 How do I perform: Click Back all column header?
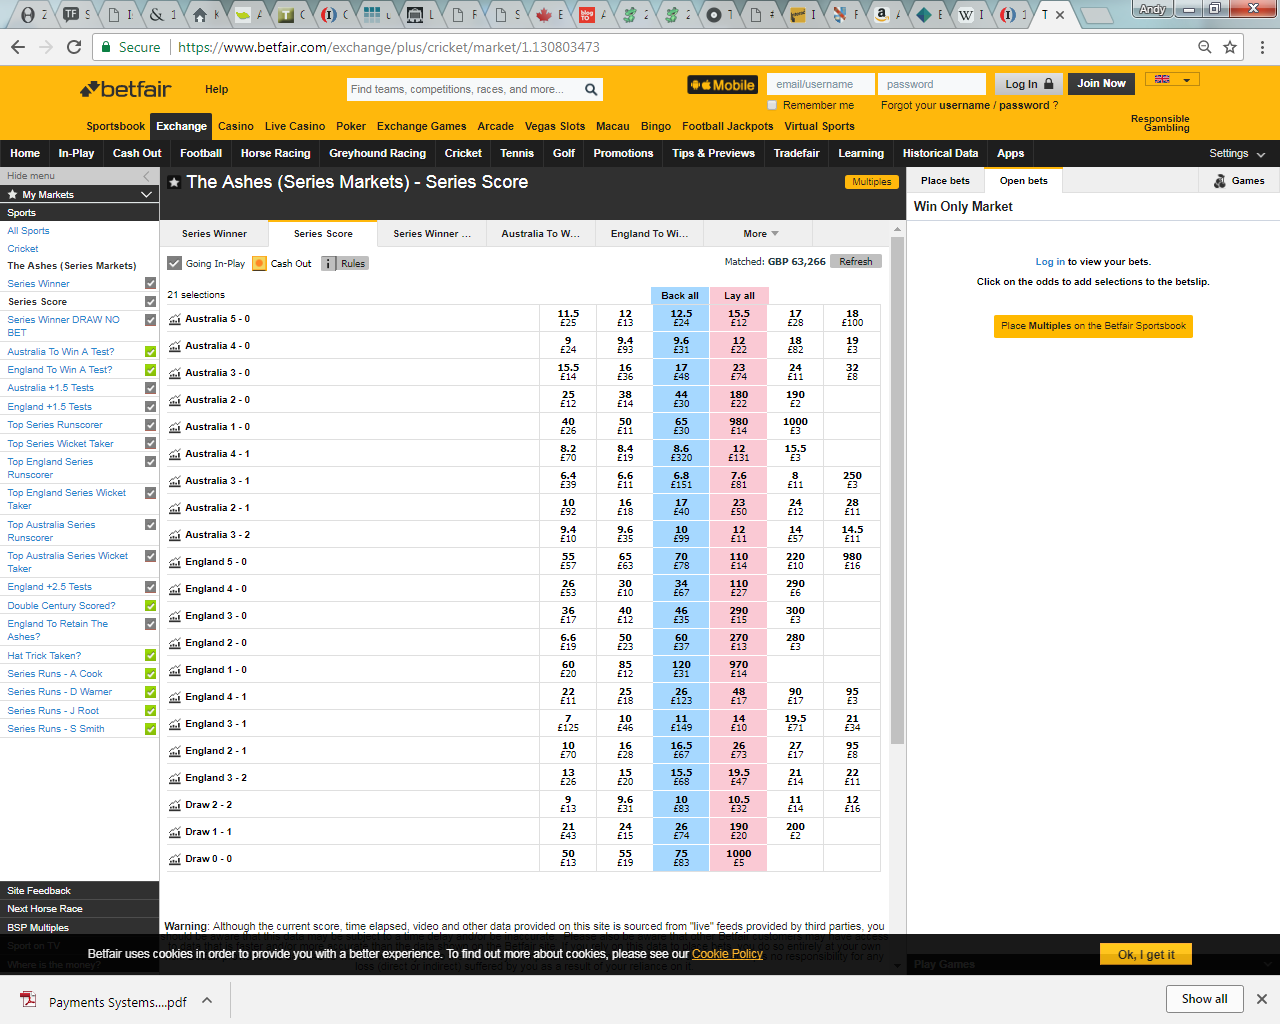pos(680,295)
